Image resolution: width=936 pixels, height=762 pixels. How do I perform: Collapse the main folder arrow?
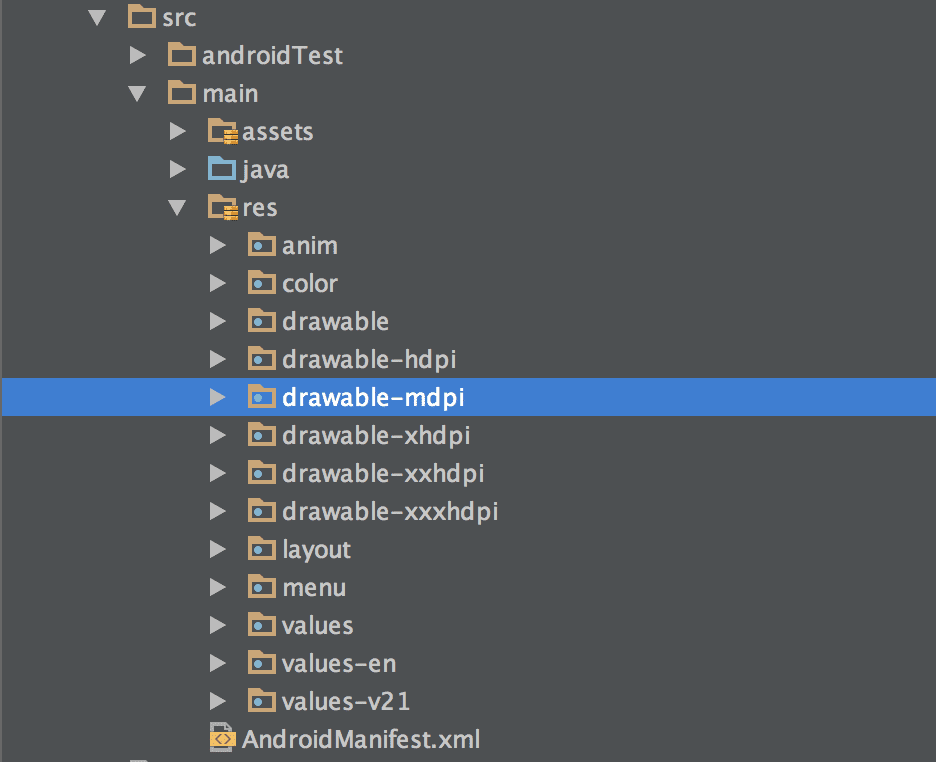click(x=137, y=94)
